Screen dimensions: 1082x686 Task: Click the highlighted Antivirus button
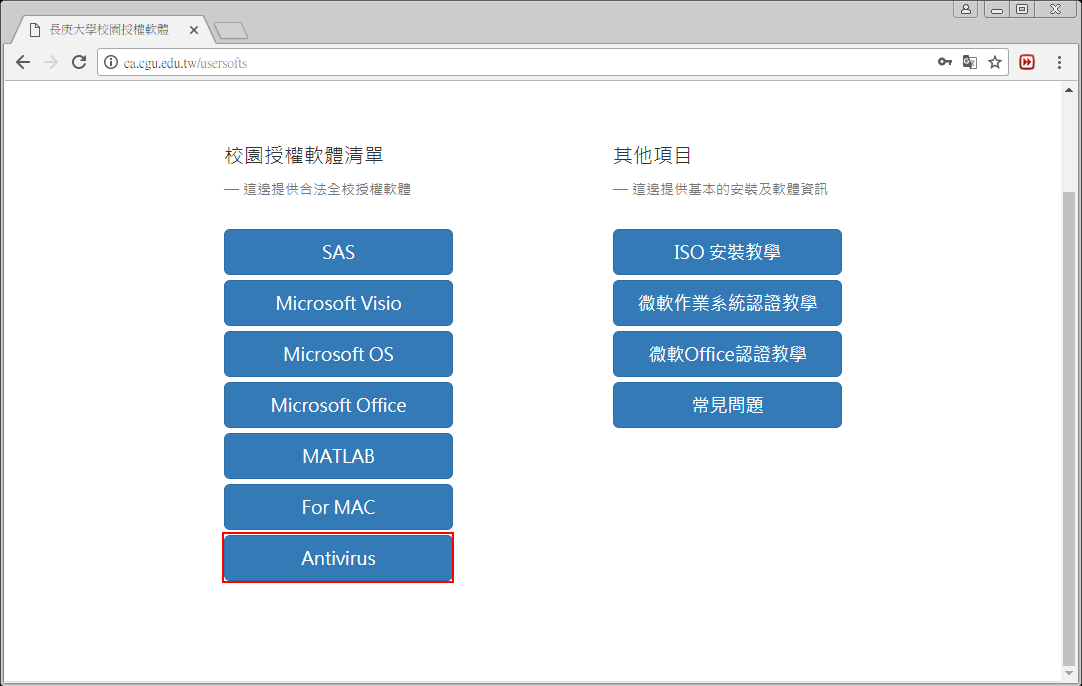[338, 558]
